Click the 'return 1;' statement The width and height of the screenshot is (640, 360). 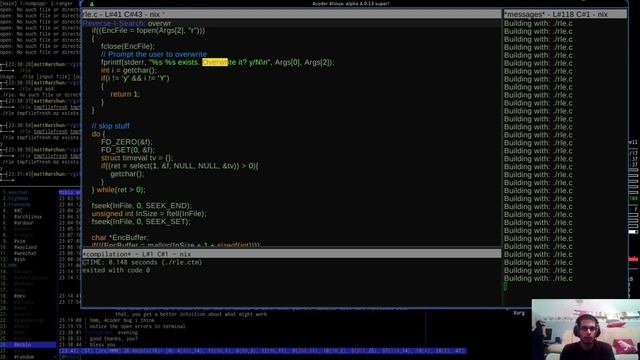124,94
